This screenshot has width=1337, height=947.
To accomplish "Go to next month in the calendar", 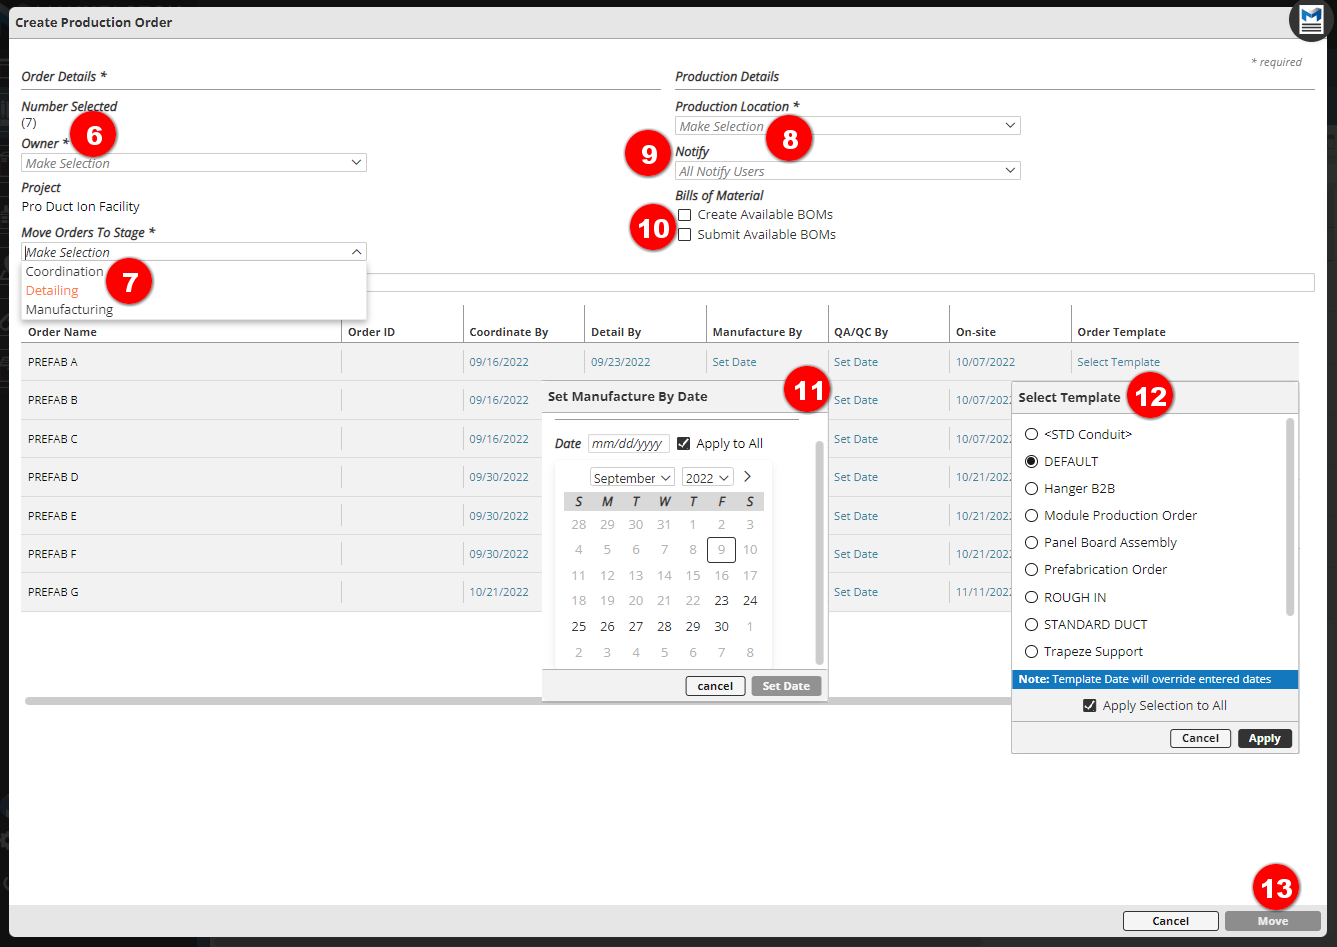I will [x=747, y=477].
